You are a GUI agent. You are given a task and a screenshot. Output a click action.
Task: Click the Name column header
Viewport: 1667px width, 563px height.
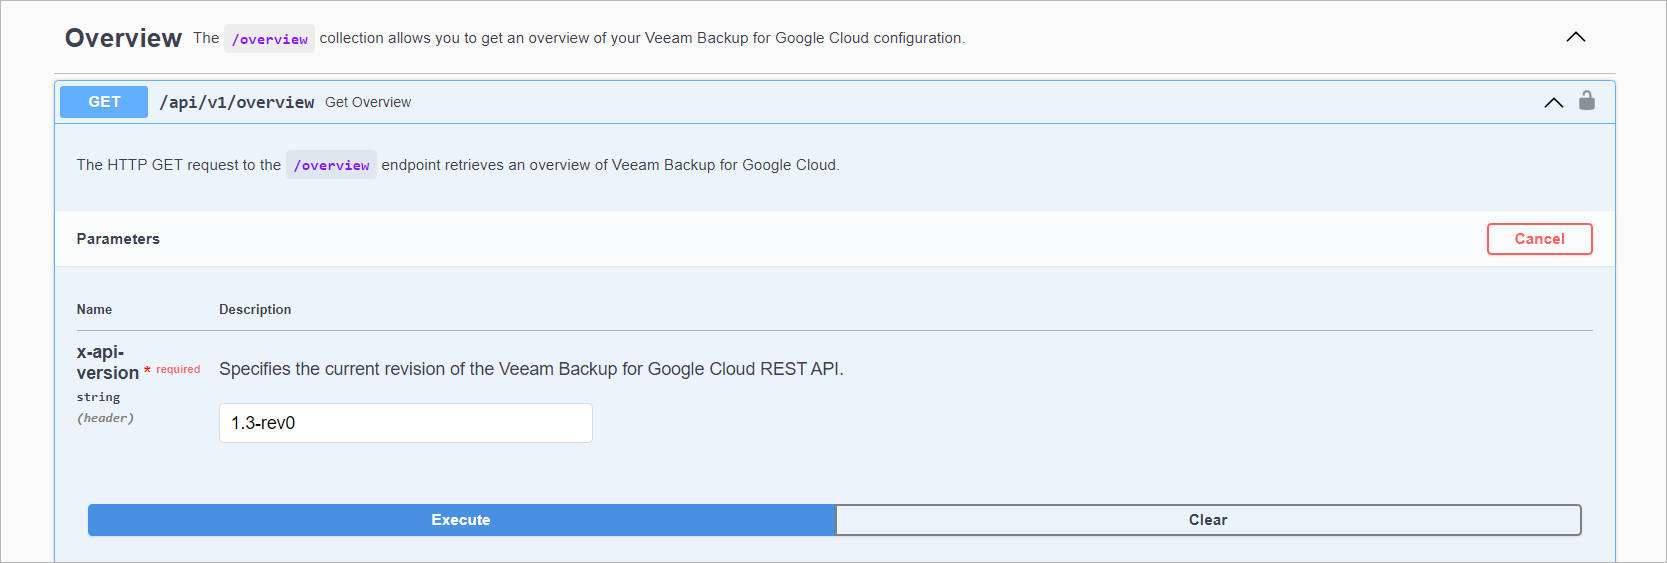click(x=94, y=310)
